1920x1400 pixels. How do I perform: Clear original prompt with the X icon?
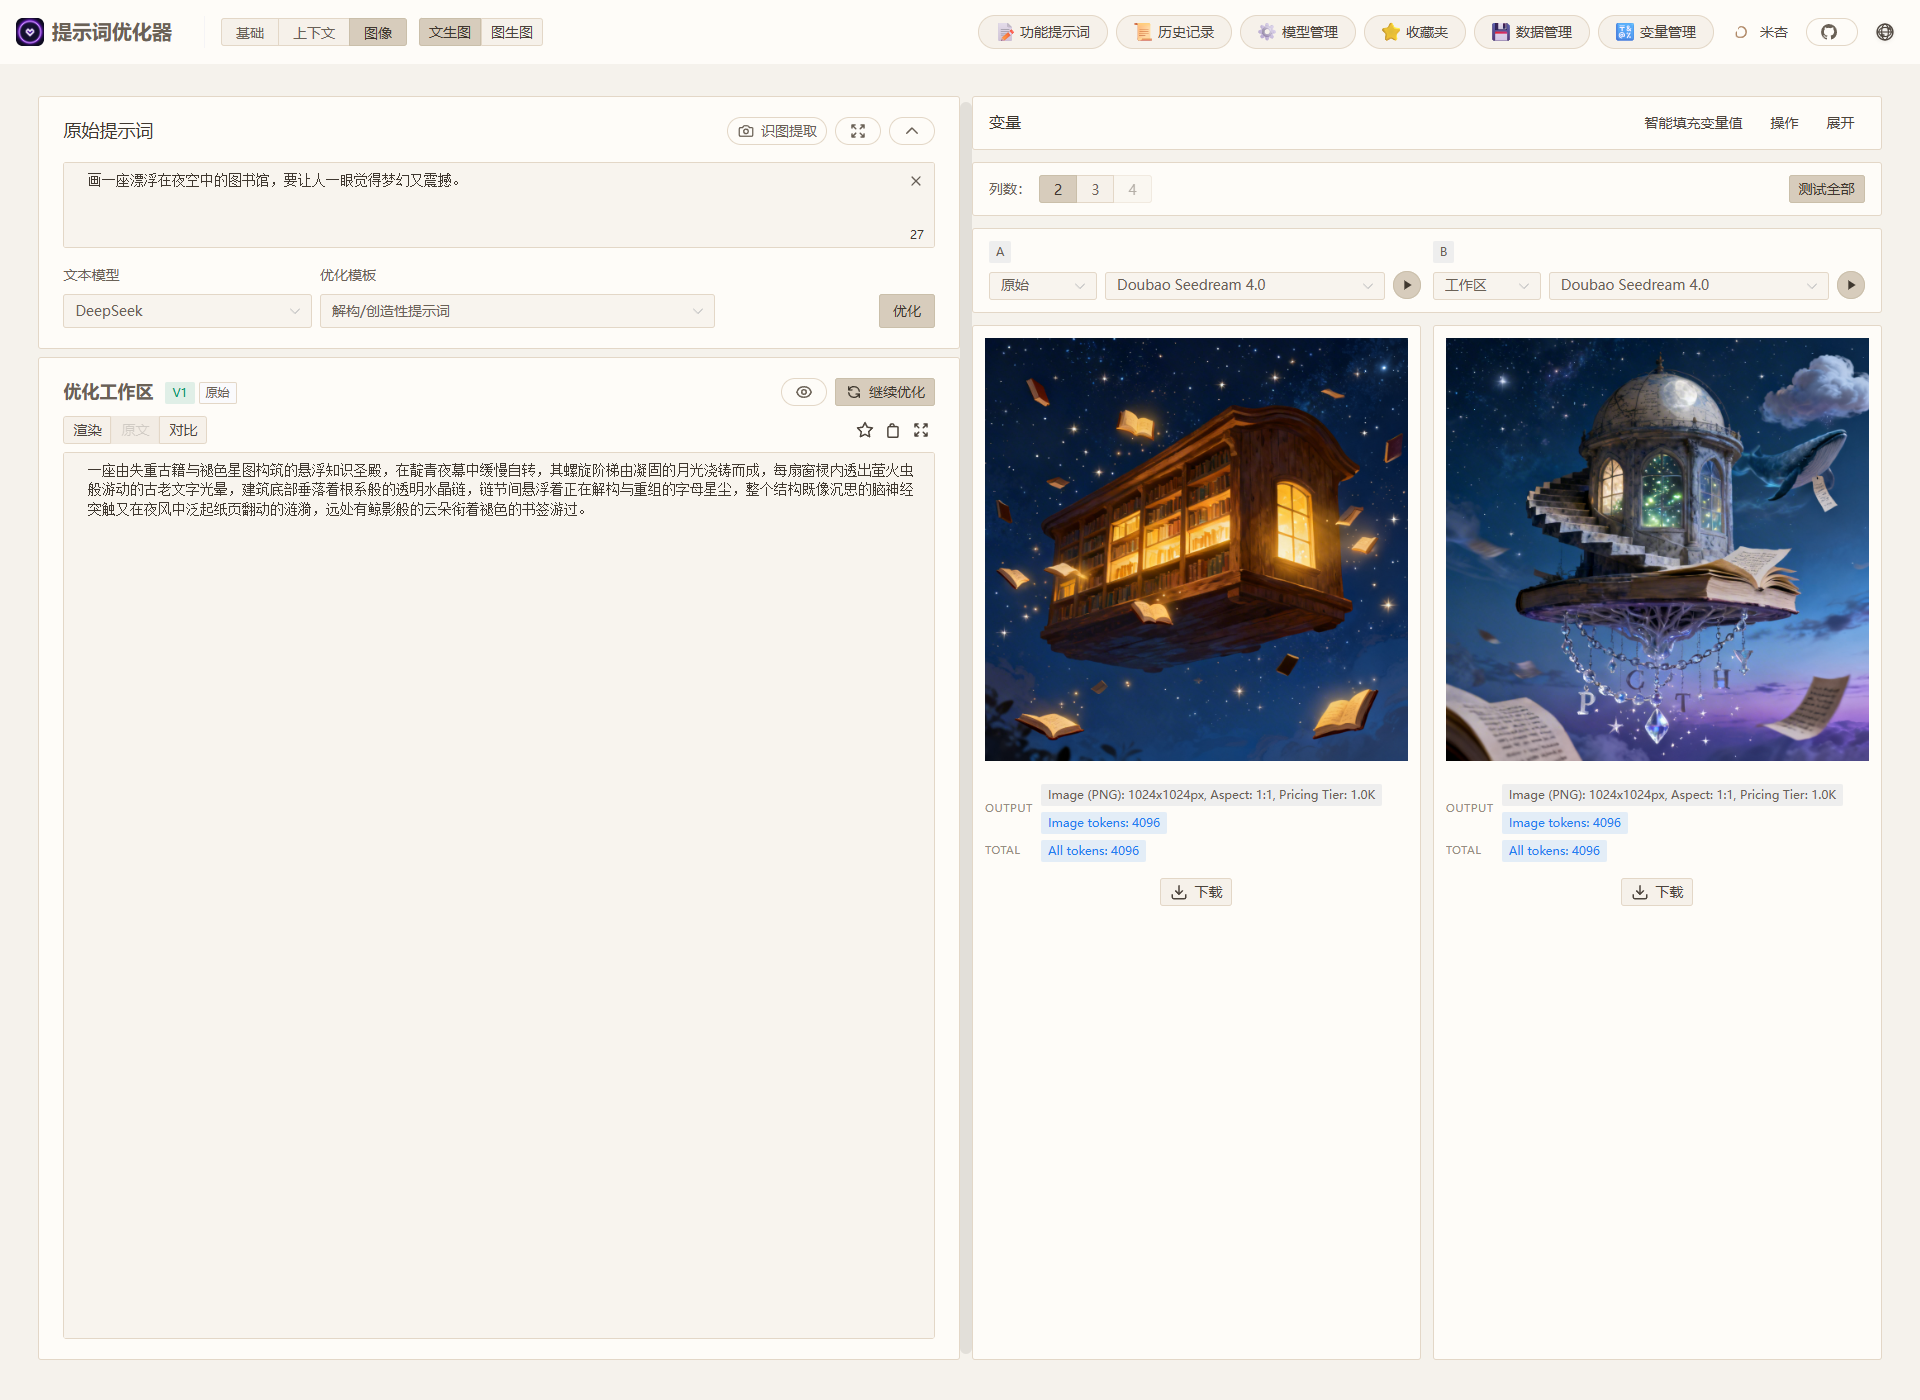(x=914, y=180)
